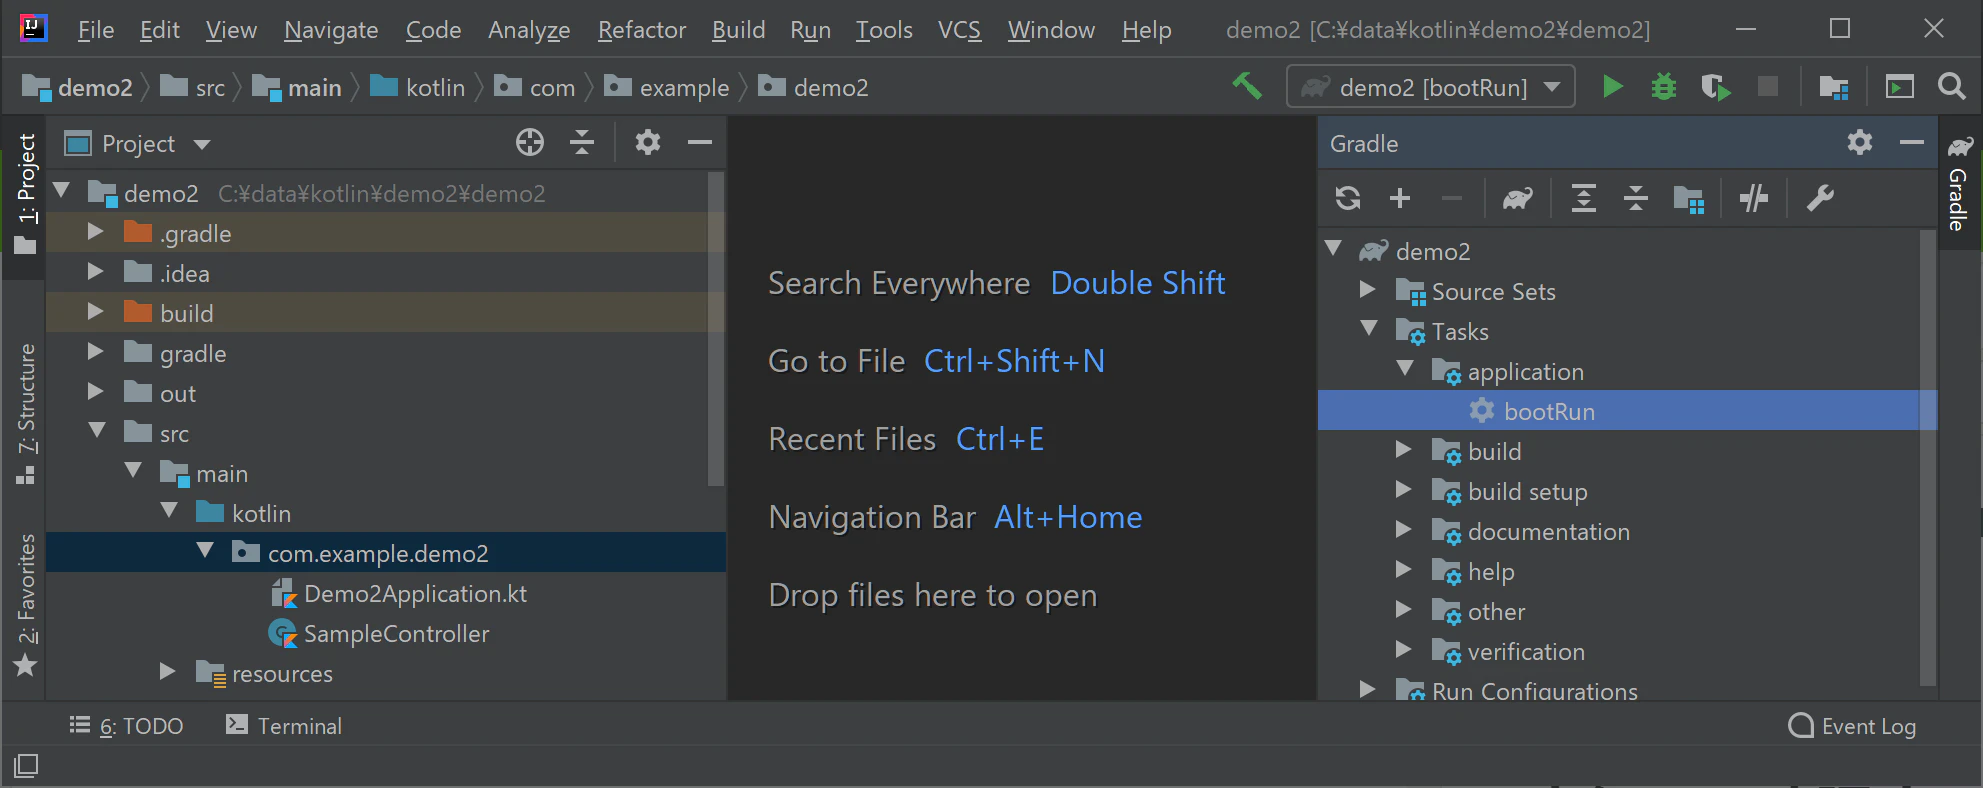Open Gradle settings wrench icon

coord(1820,198)
